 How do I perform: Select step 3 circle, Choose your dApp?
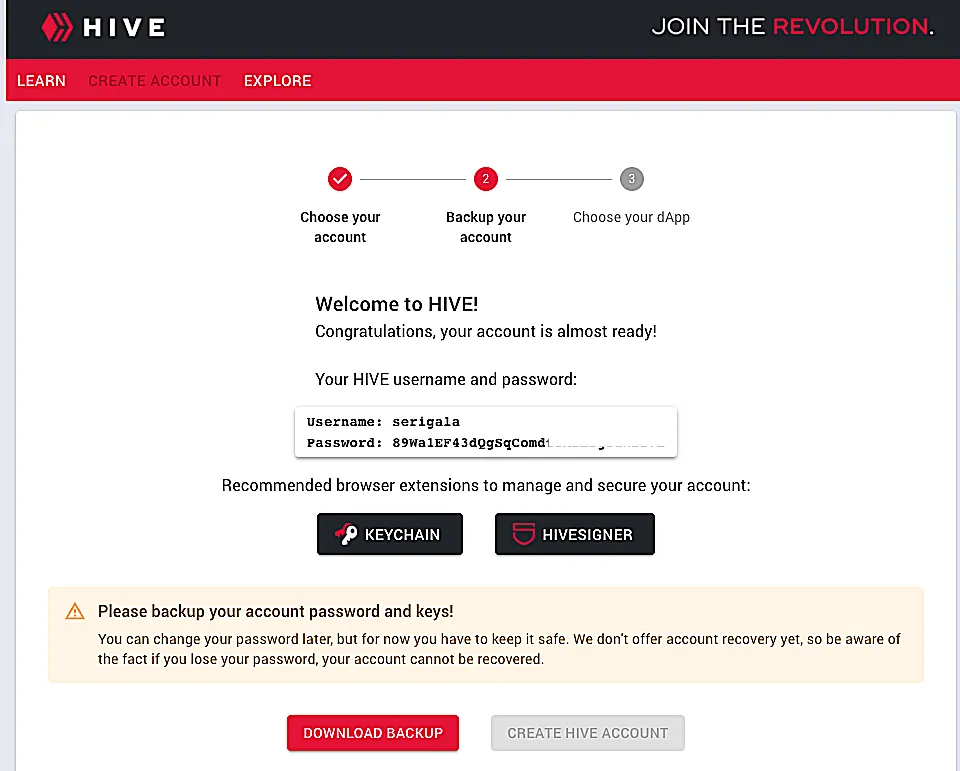click(631, 179)
